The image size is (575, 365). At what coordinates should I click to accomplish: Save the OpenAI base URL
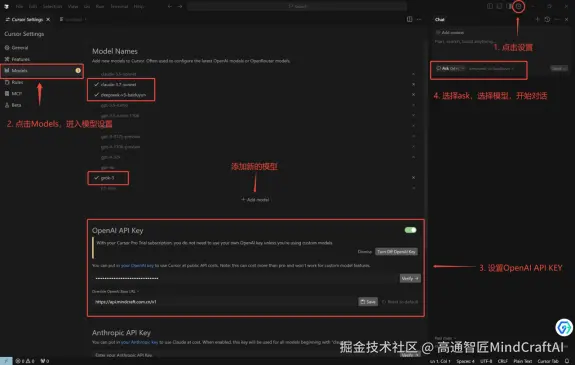[x=368, y=302]
